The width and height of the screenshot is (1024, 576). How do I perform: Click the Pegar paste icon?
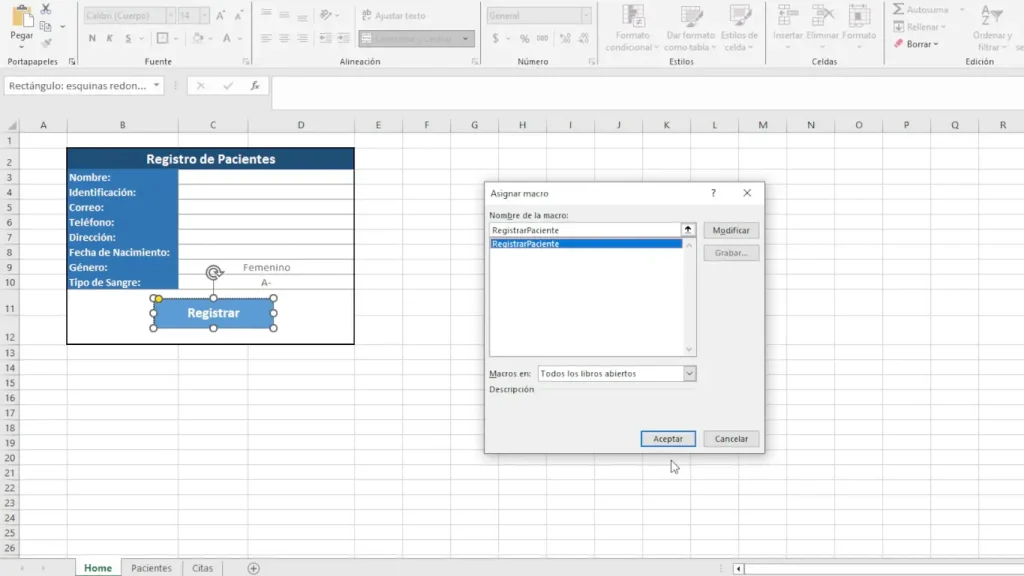(22, 17)
